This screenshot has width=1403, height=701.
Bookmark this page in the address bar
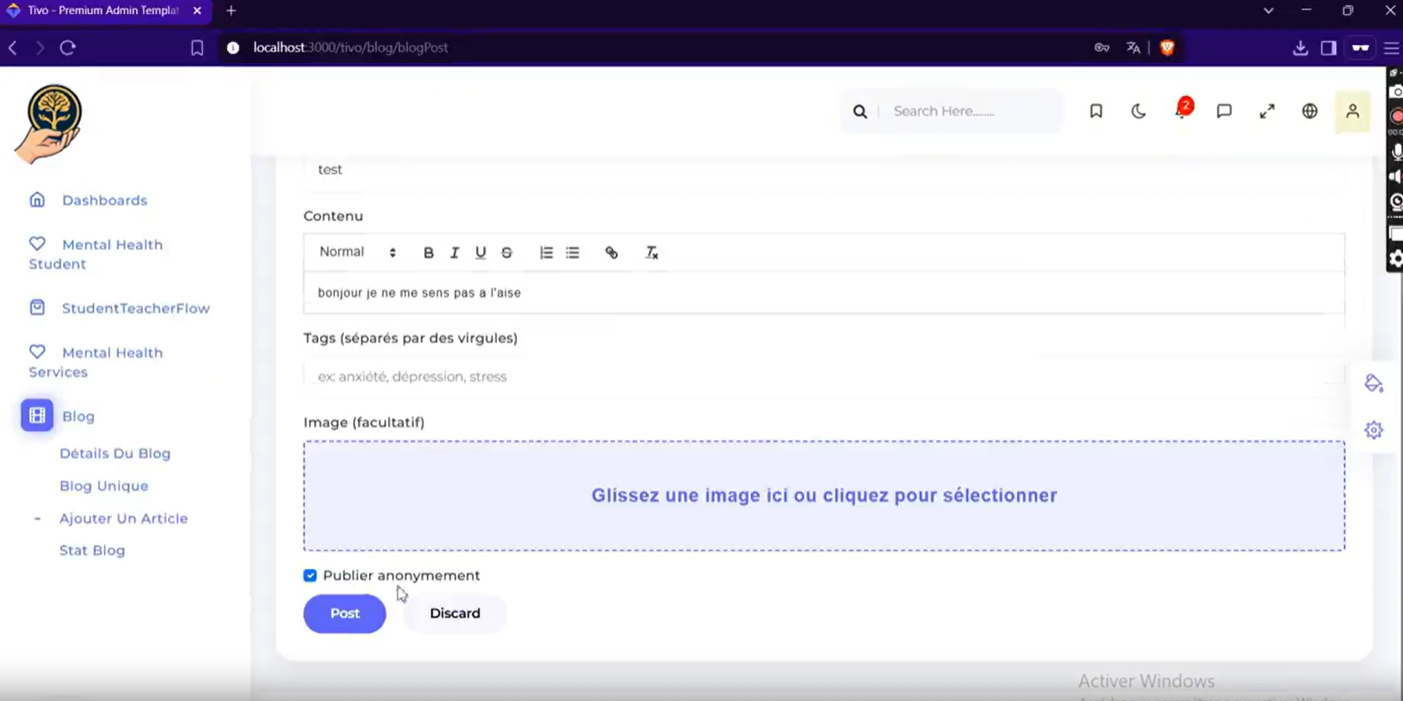click(x=197, y=47)
